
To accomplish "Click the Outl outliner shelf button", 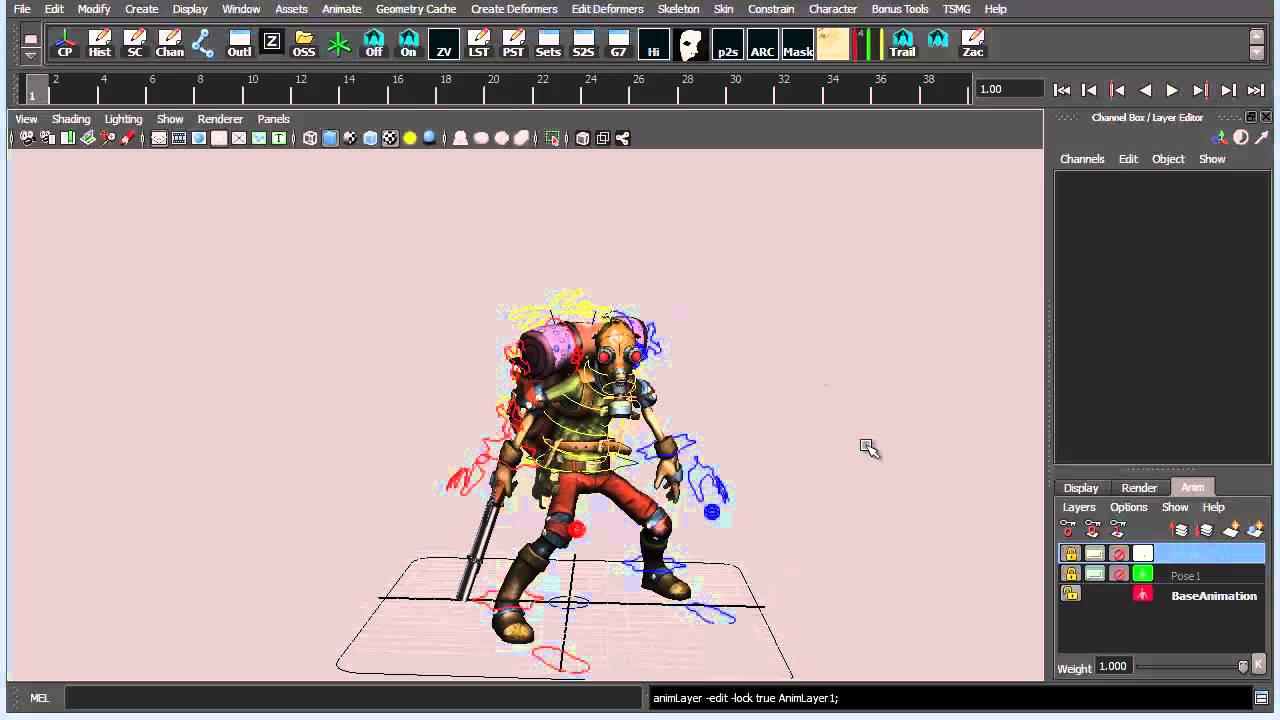I will (x=239, y=44).
